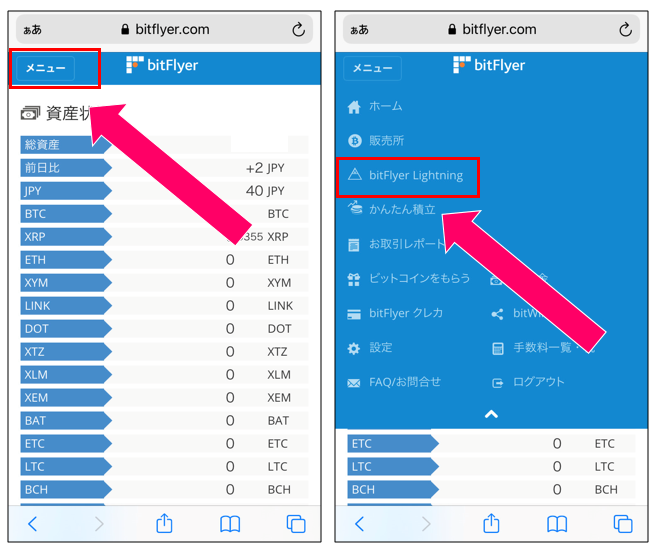Click the +2 JPY value

click(x=265, y=168)
